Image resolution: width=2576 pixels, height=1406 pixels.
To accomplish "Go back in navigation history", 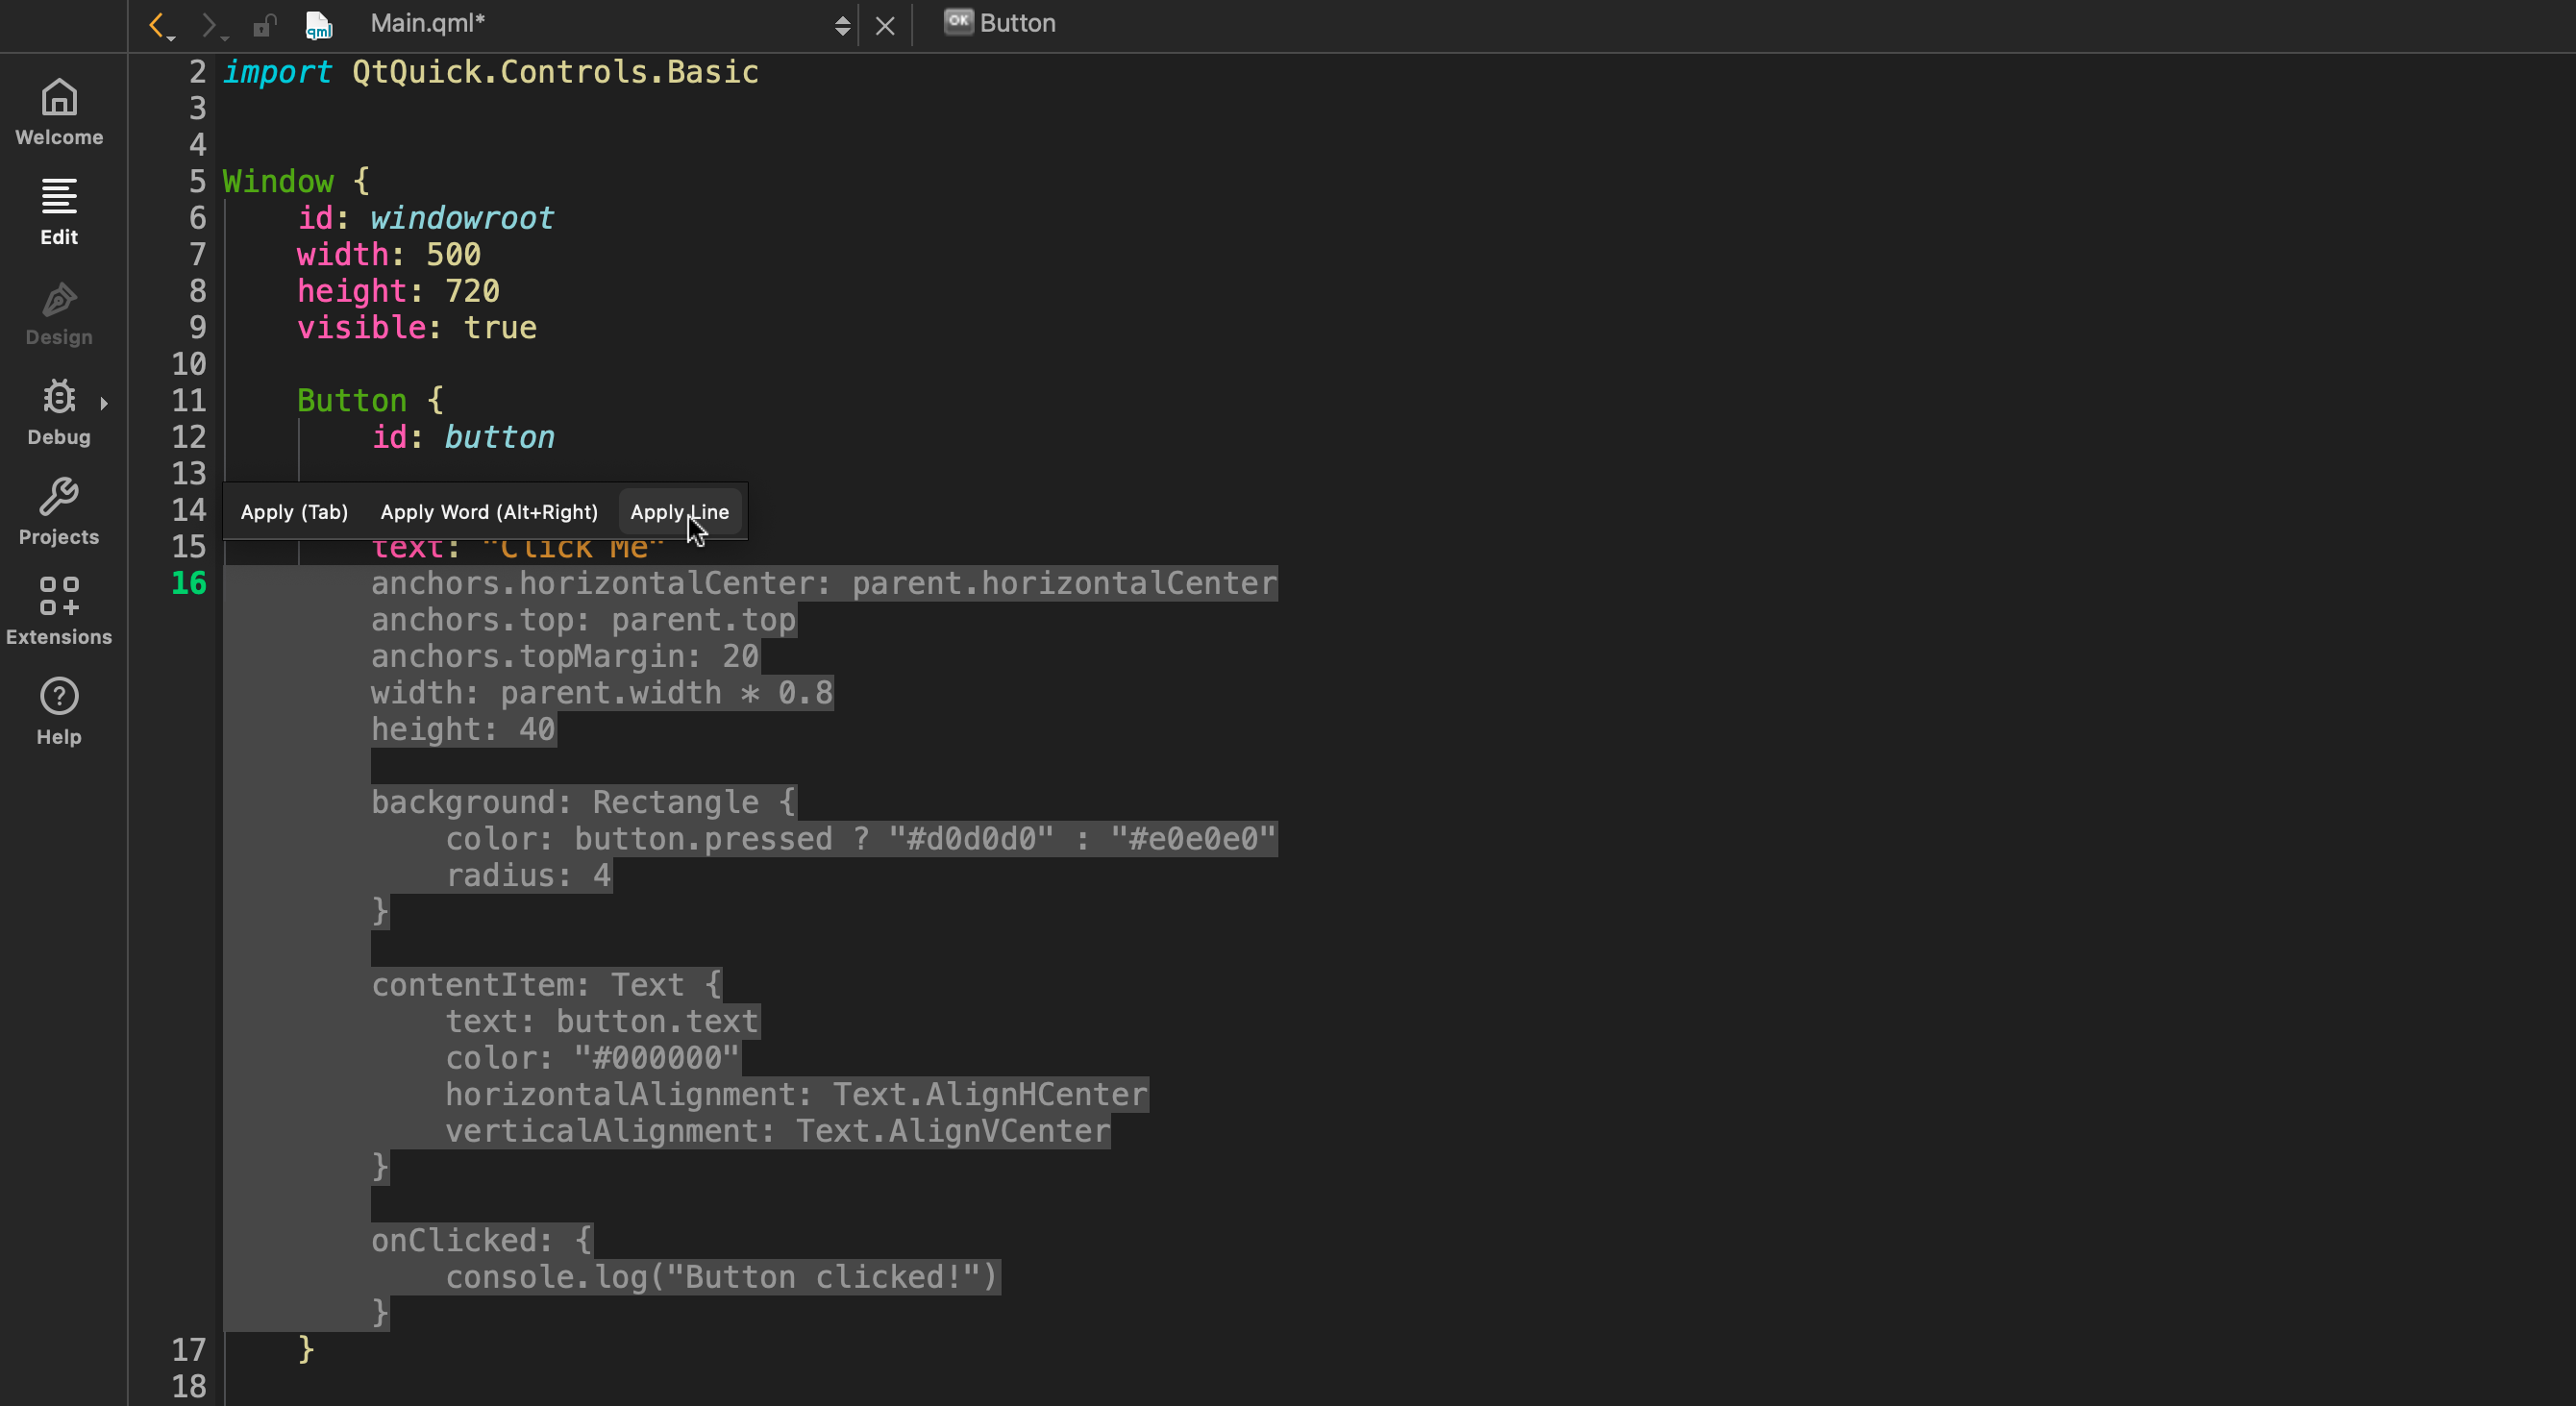I will coord(156,25).
